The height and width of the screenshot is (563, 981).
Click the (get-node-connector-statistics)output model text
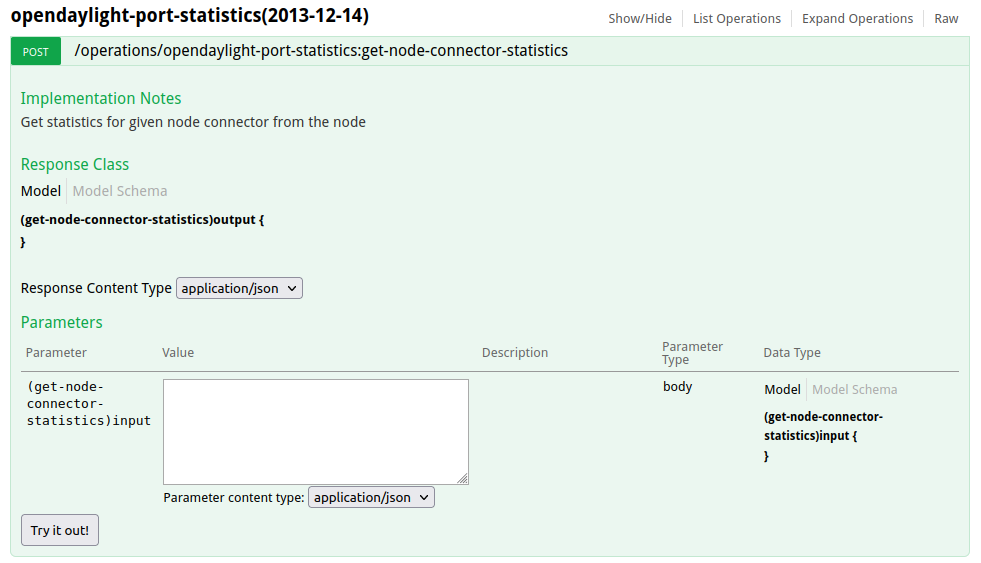click(142, 219)
